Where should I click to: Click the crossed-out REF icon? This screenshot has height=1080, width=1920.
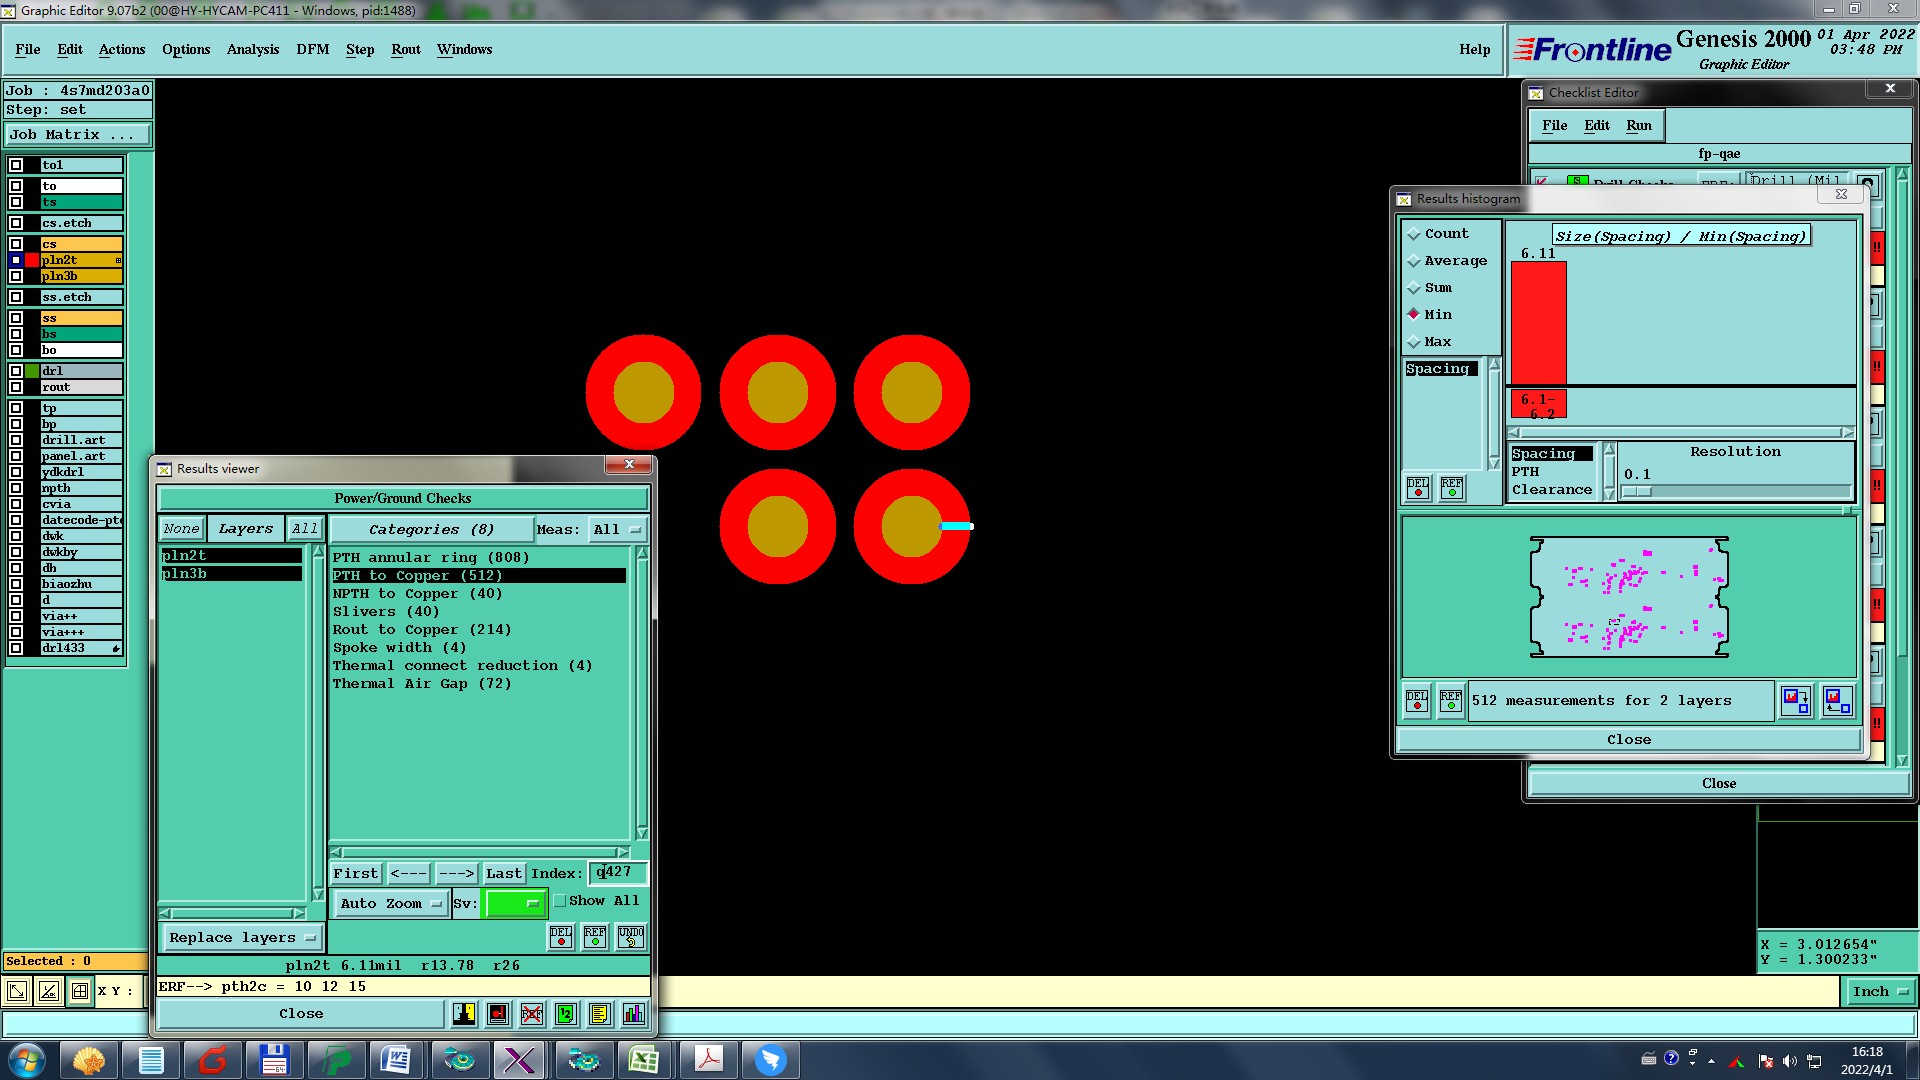point(532,1014)
